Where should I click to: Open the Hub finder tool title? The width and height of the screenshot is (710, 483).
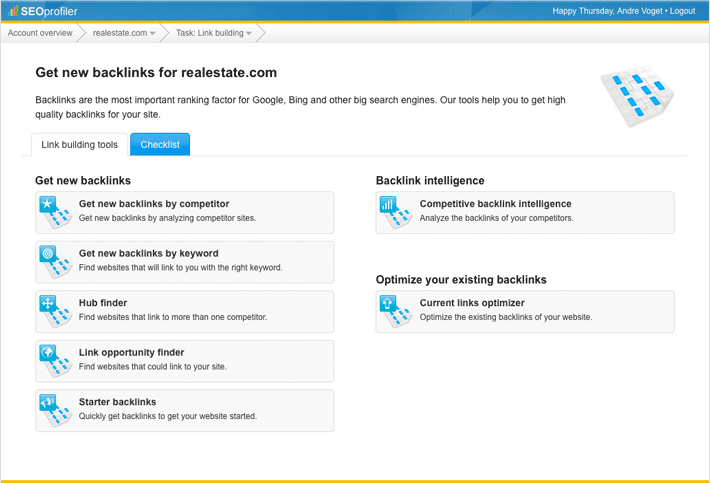point(103,303)
